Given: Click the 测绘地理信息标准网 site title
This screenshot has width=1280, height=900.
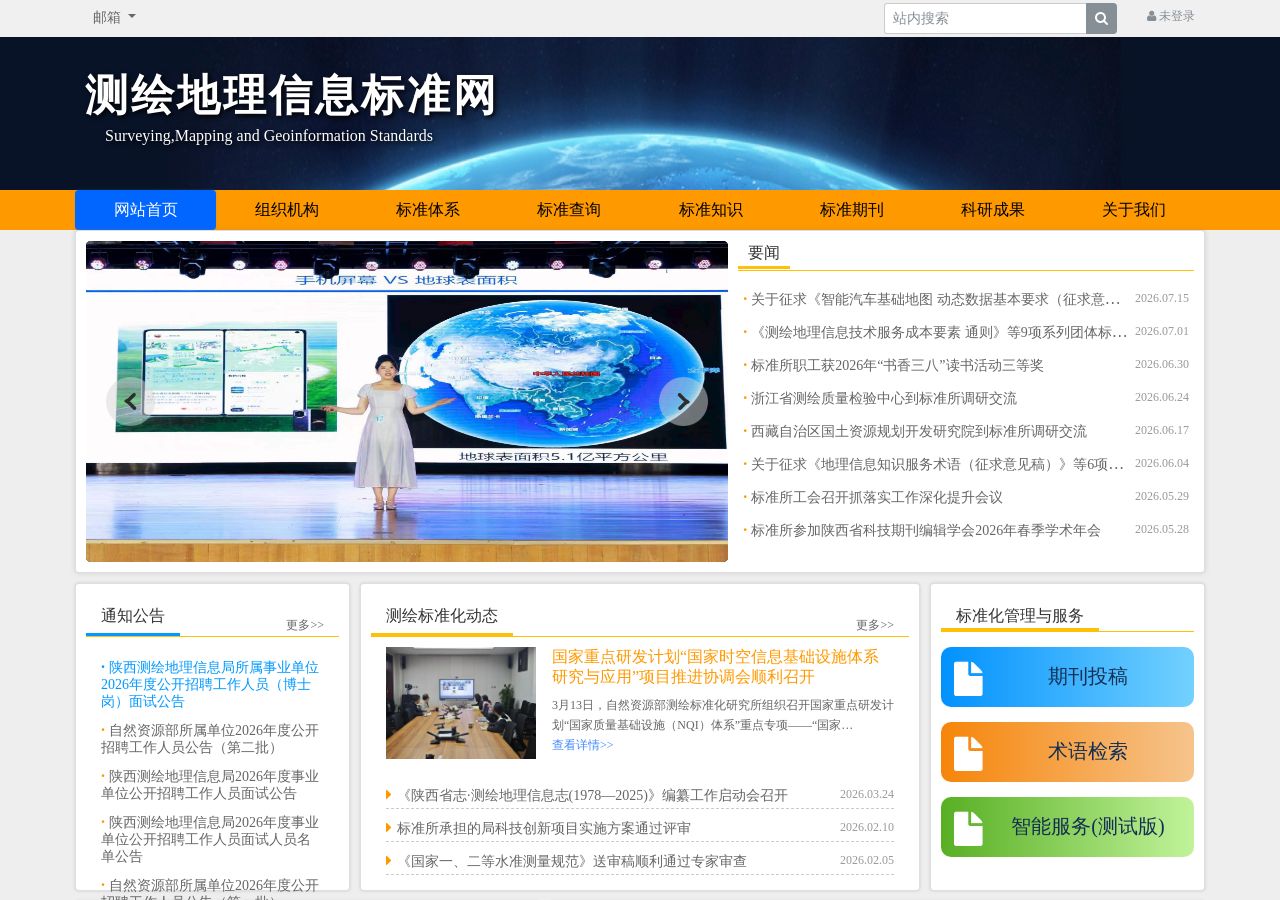Looking at the screenshot, I should (291, 96).
